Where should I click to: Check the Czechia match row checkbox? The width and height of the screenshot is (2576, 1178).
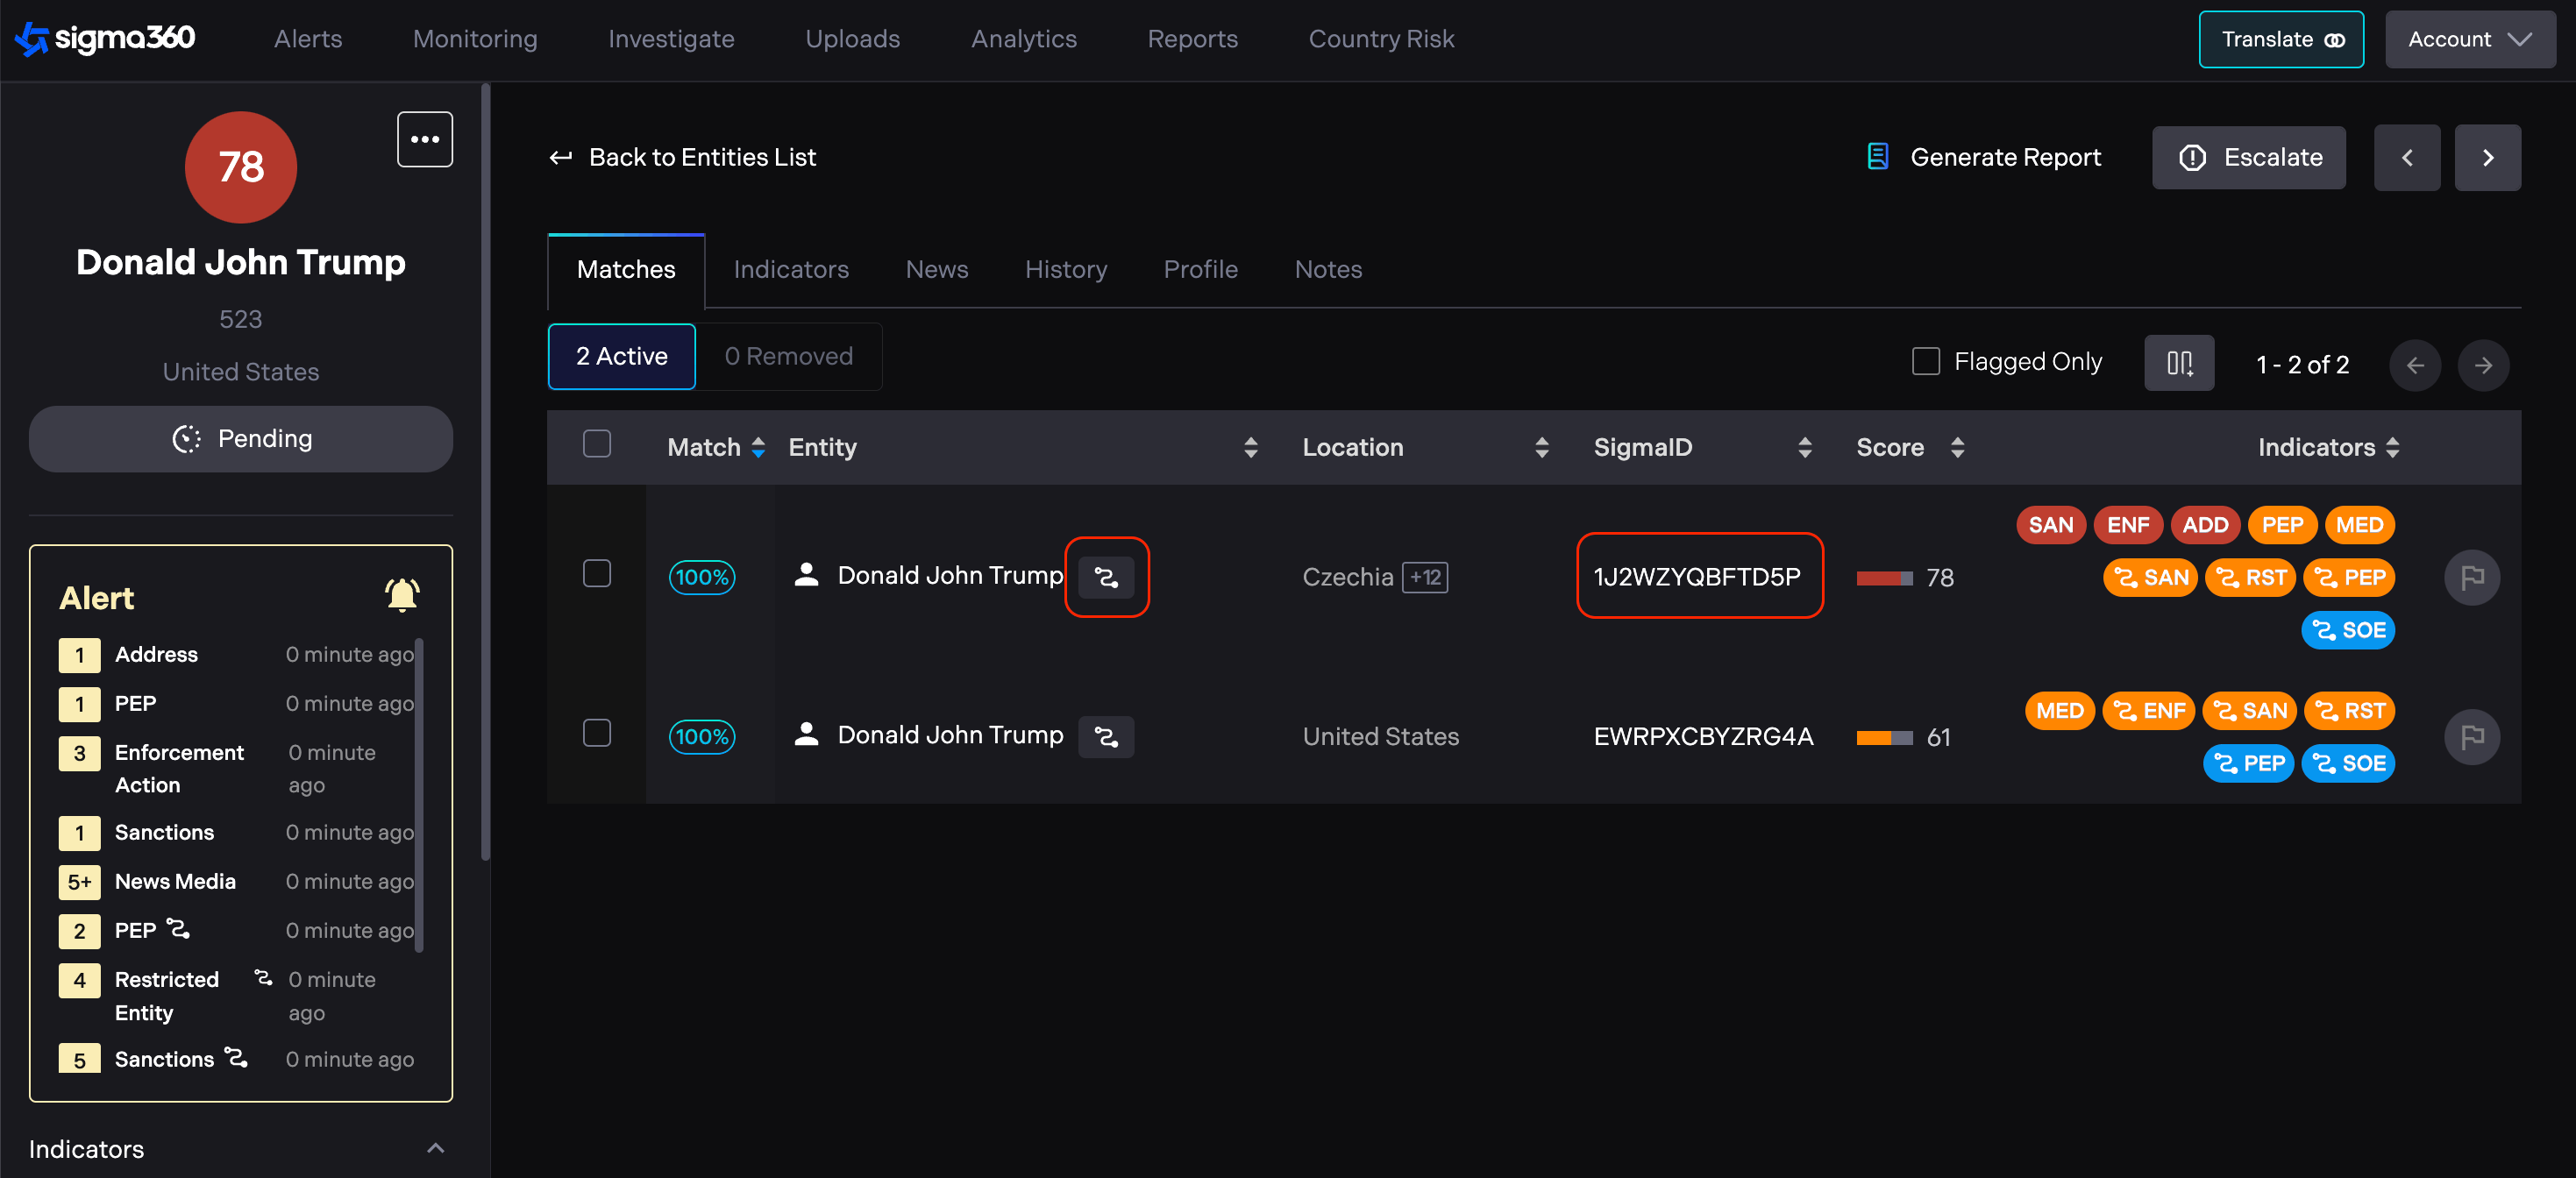tap(597, 574)
